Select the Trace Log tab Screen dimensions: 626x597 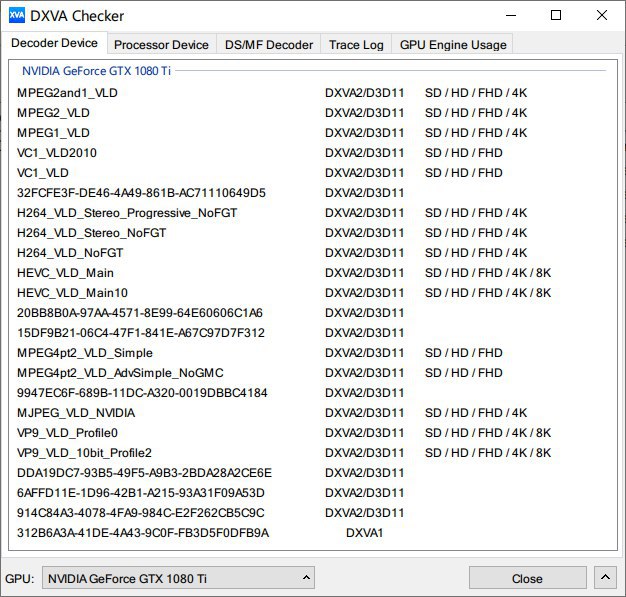tap(356, 45)
